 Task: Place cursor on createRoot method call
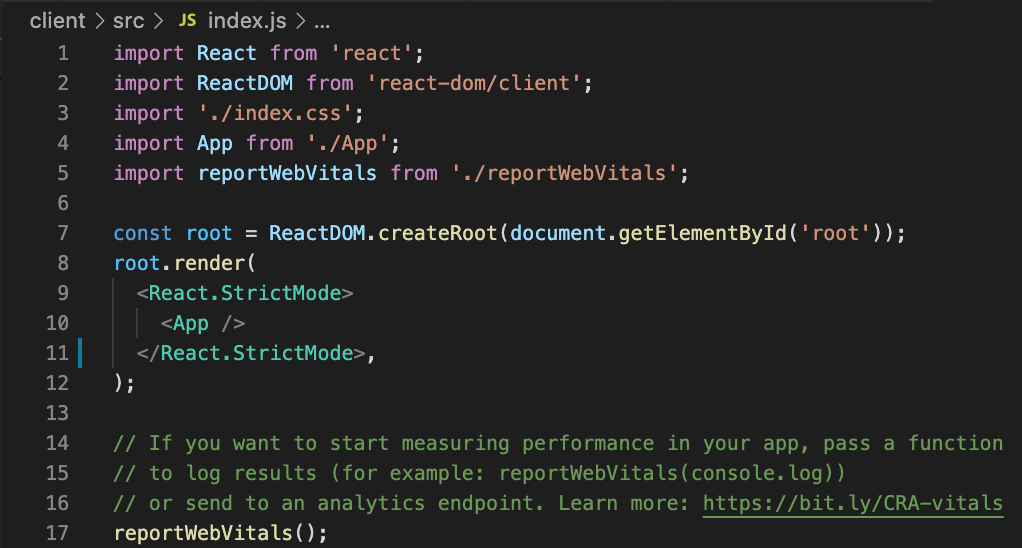[x=437, y=233]
